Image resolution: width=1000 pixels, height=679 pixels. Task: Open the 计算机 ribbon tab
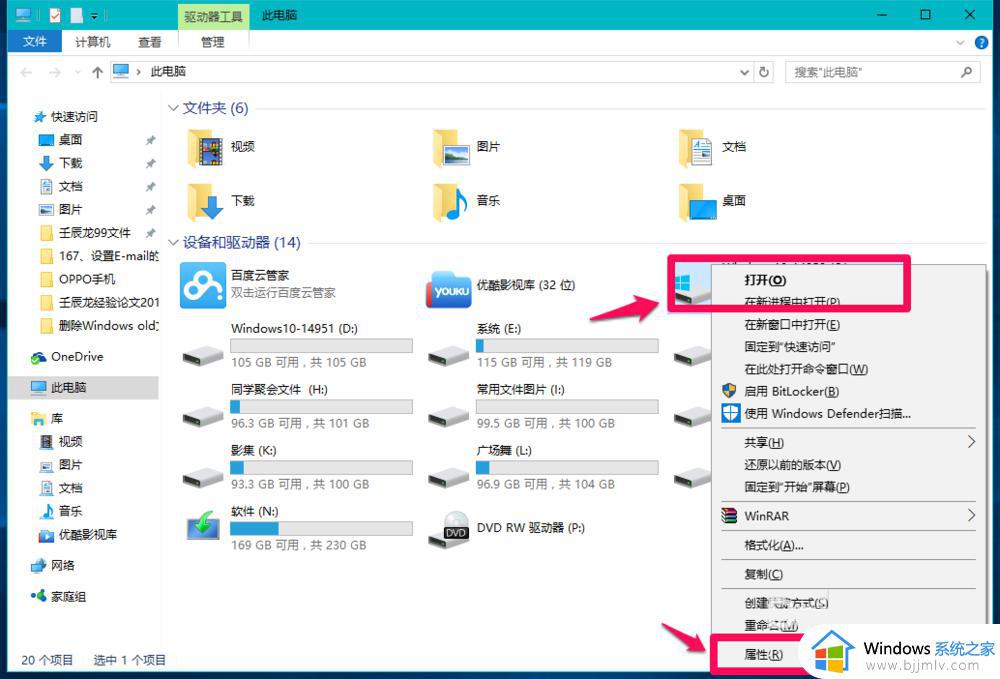pos(92,42)
